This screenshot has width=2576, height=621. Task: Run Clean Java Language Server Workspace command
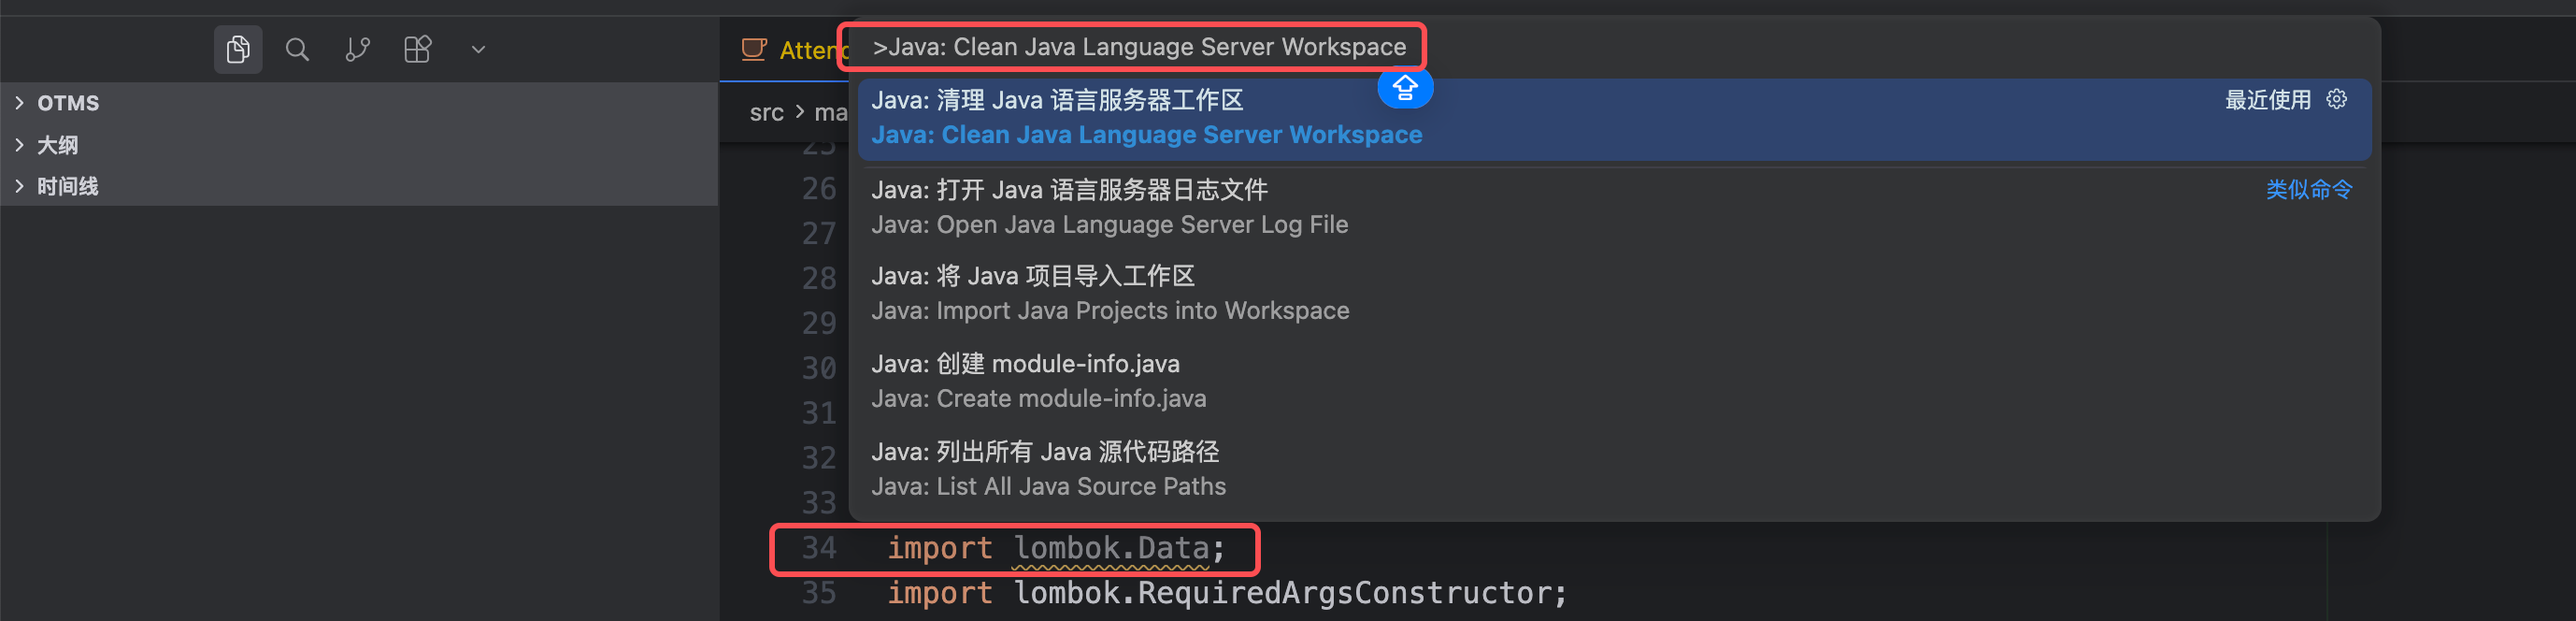pos(1614,118)
